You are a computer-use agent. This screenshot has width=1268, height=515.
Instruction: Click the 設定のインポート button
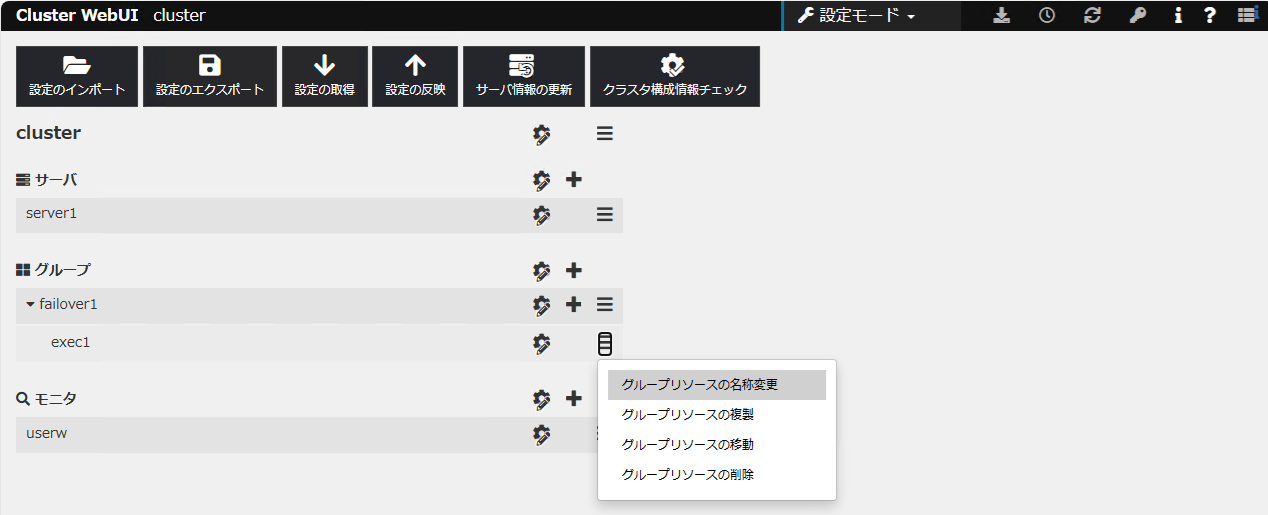pos(77,76)
